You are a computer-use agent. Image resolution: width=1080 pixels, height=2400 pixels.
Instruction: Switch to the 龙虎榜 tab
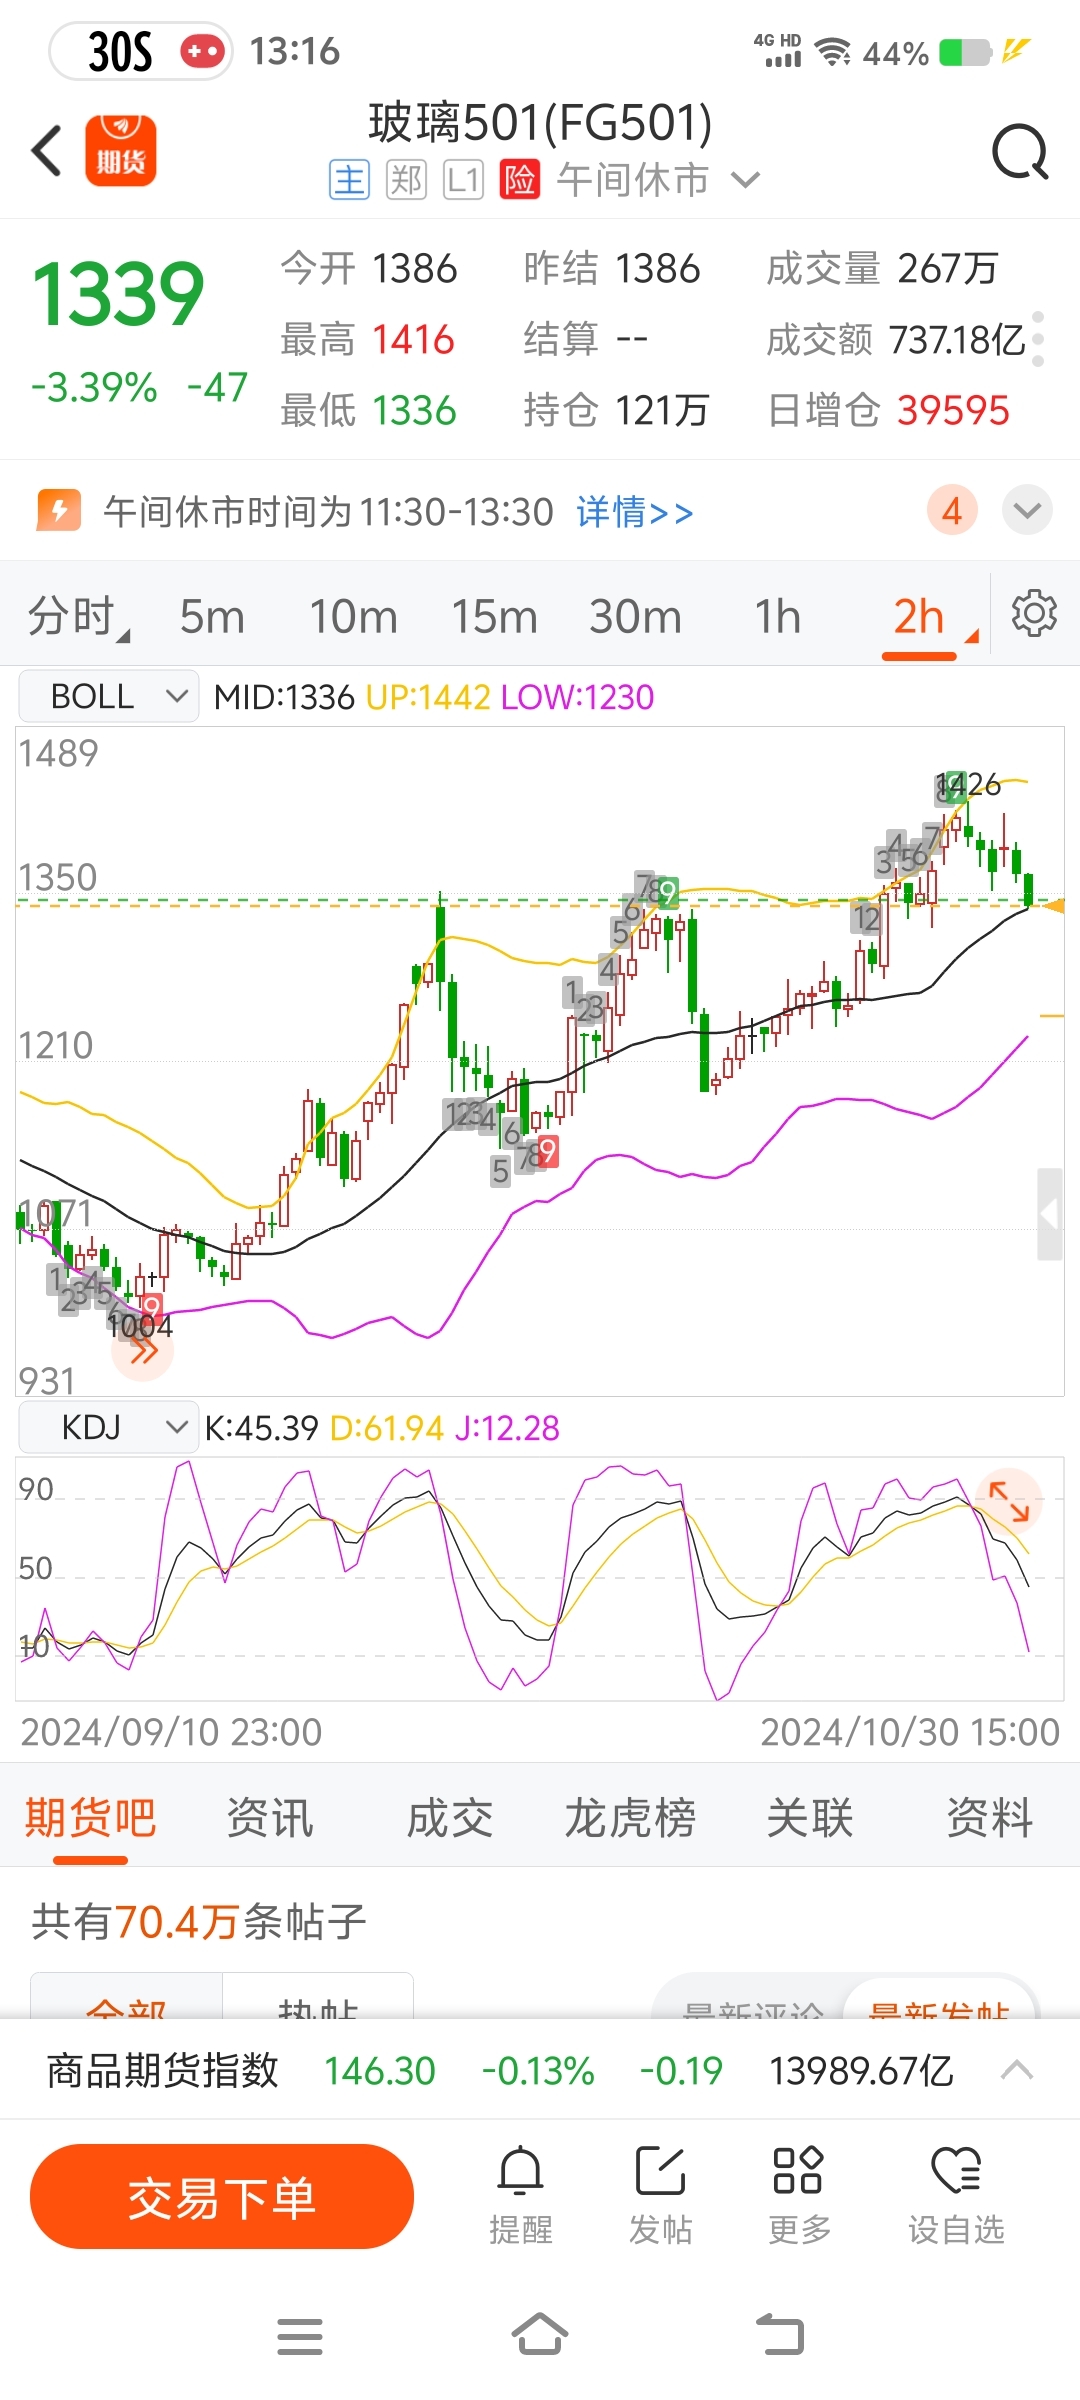coord(630,1817)
